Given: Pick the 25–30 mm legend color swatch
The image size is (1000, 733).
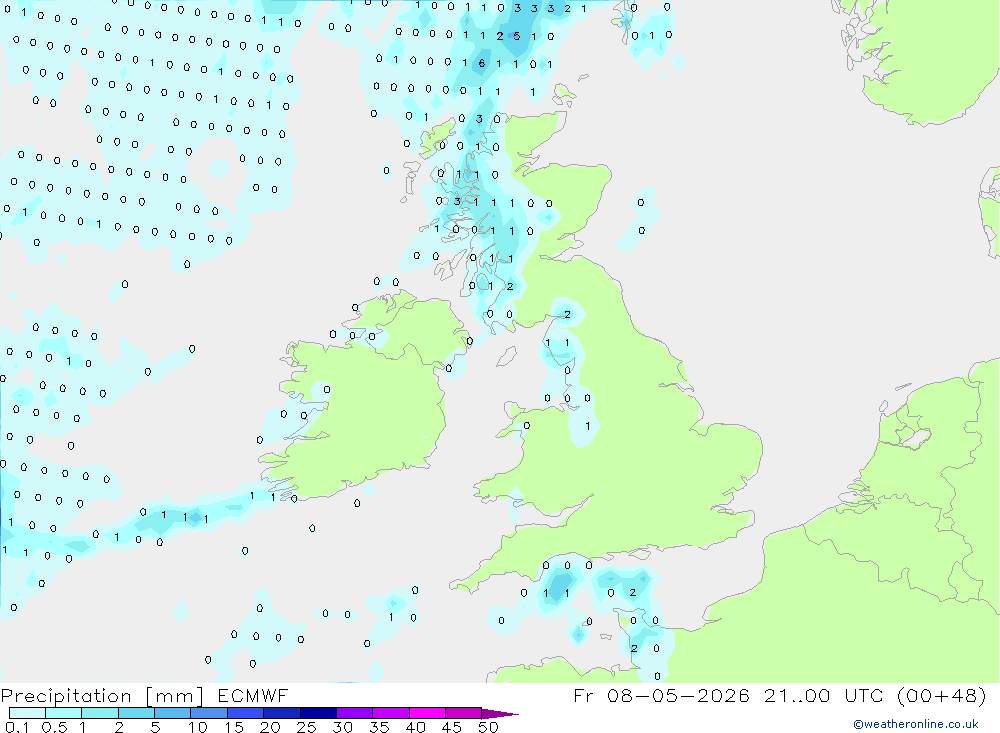Looking at the screenshot, I should pyautogui.click(x=318, y=713).
